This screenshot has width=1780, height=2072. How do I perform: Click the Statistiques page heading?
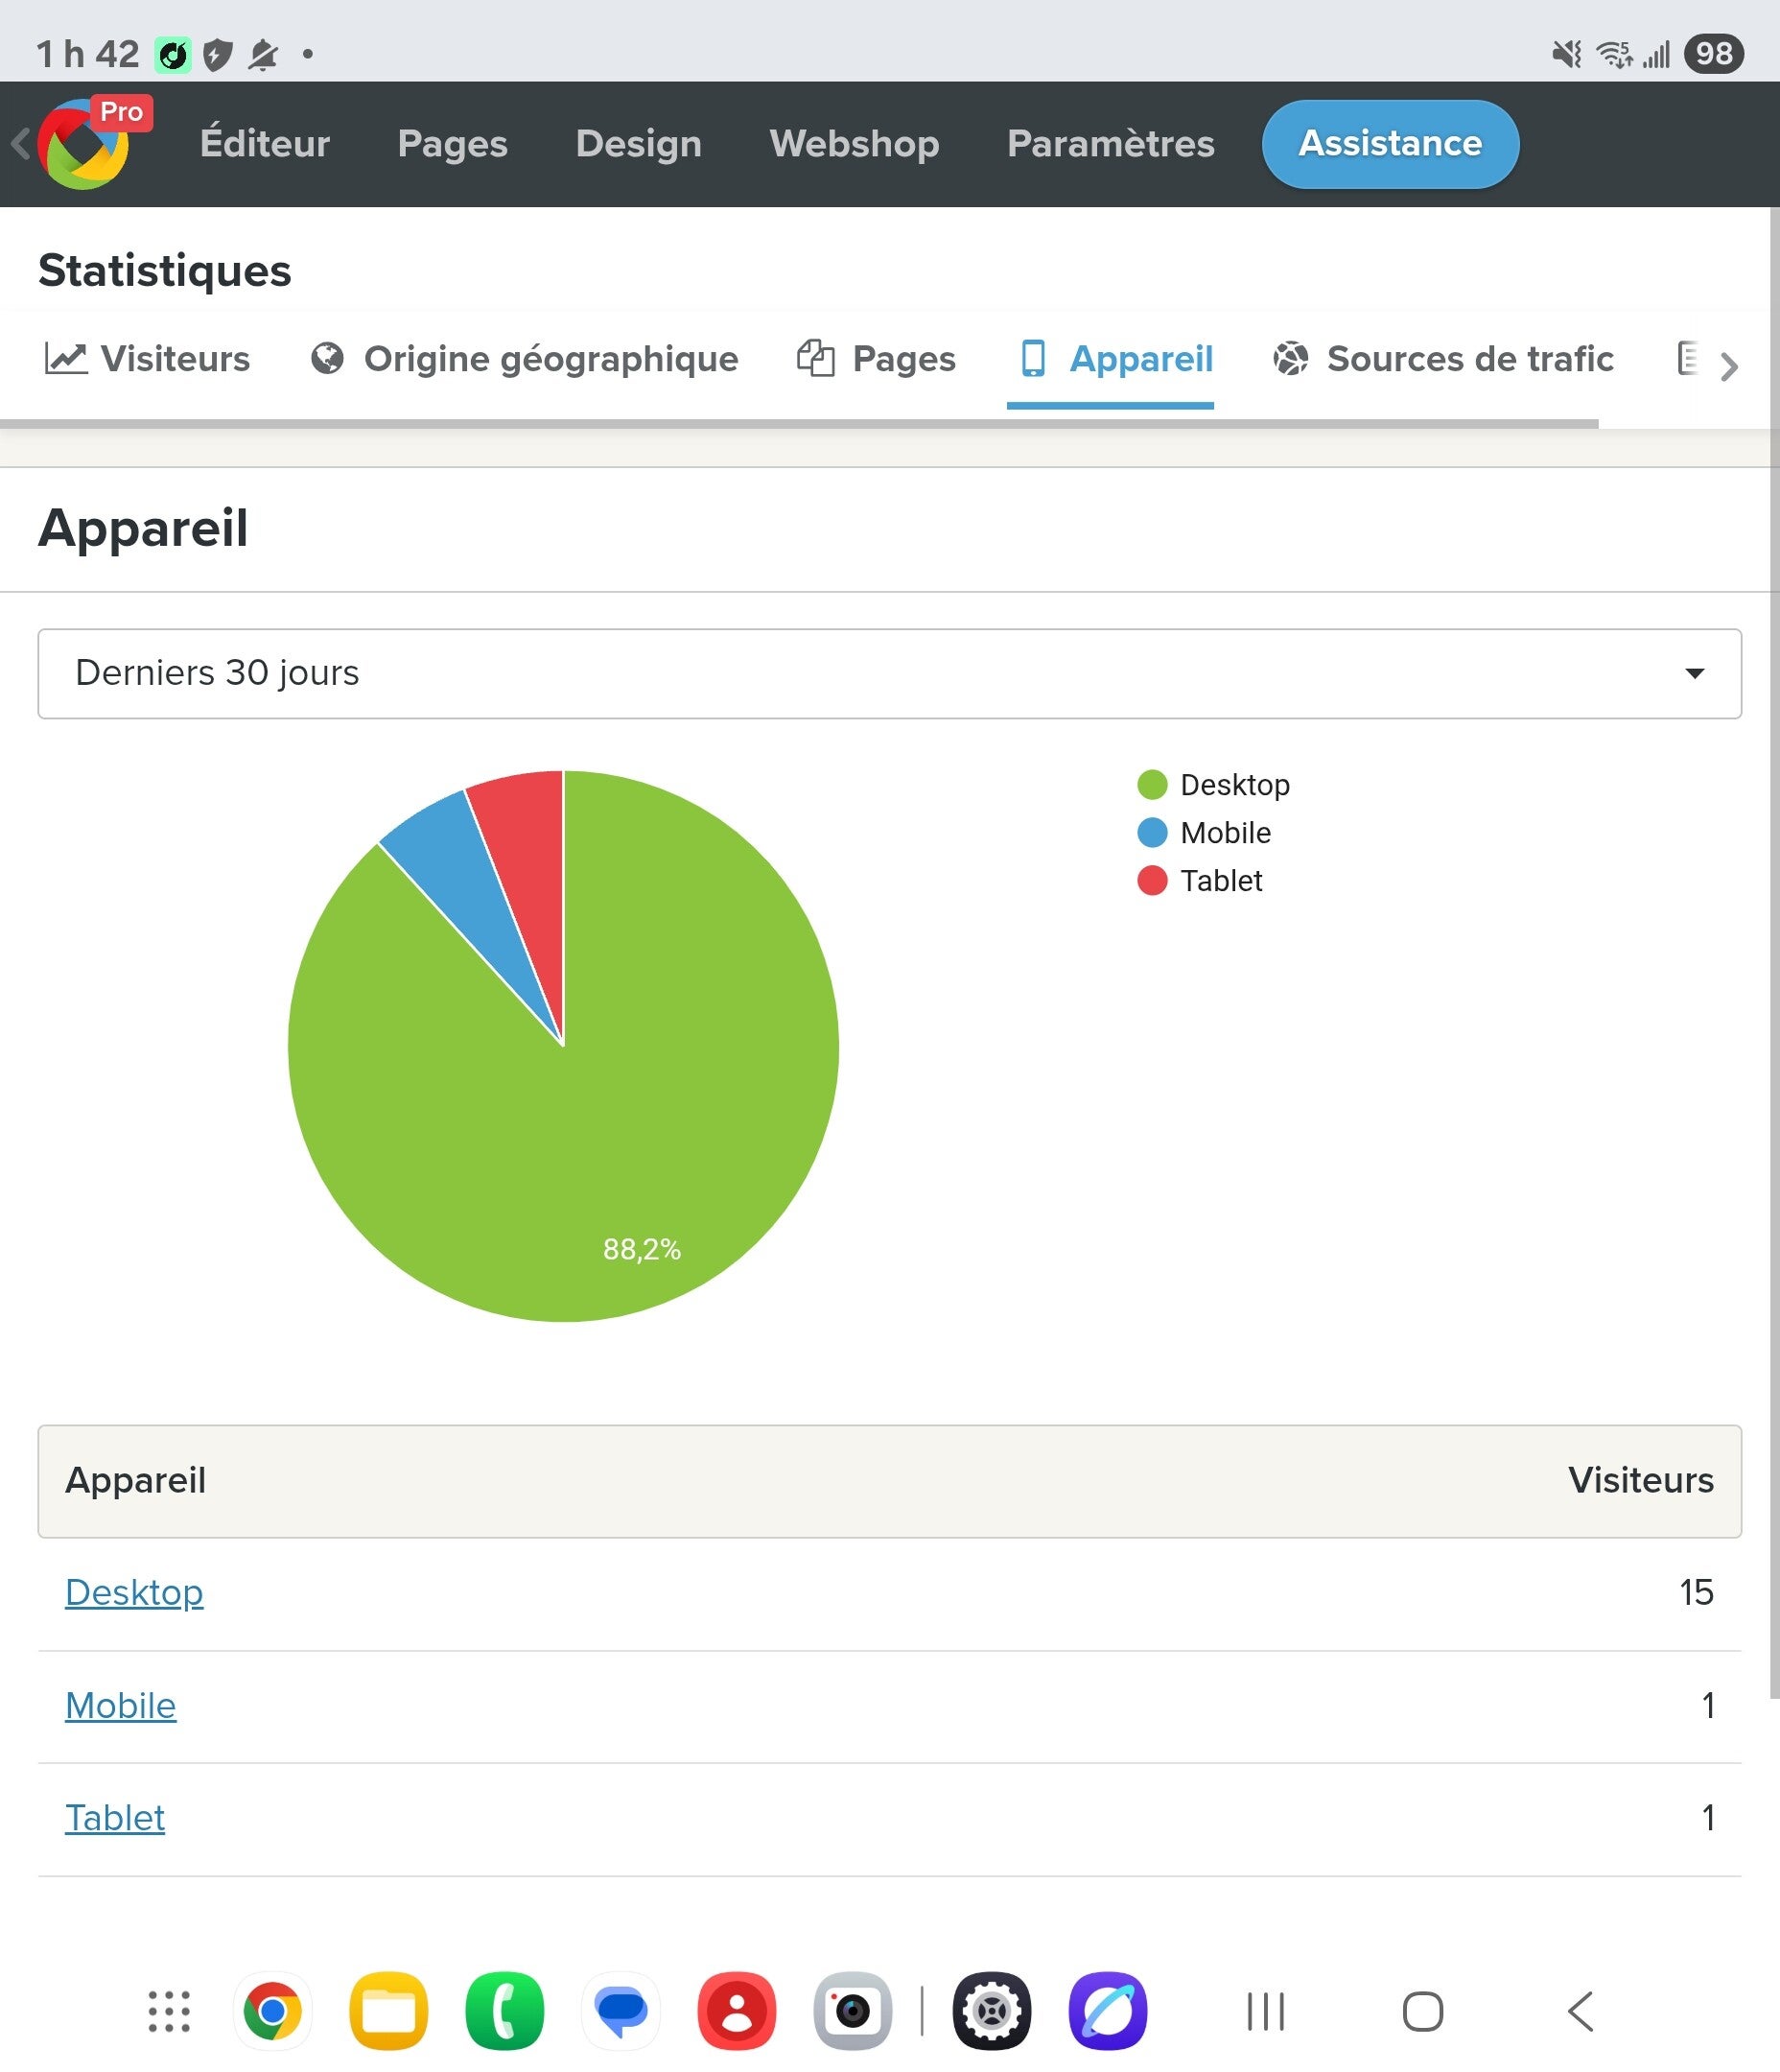tap(165, 270)
